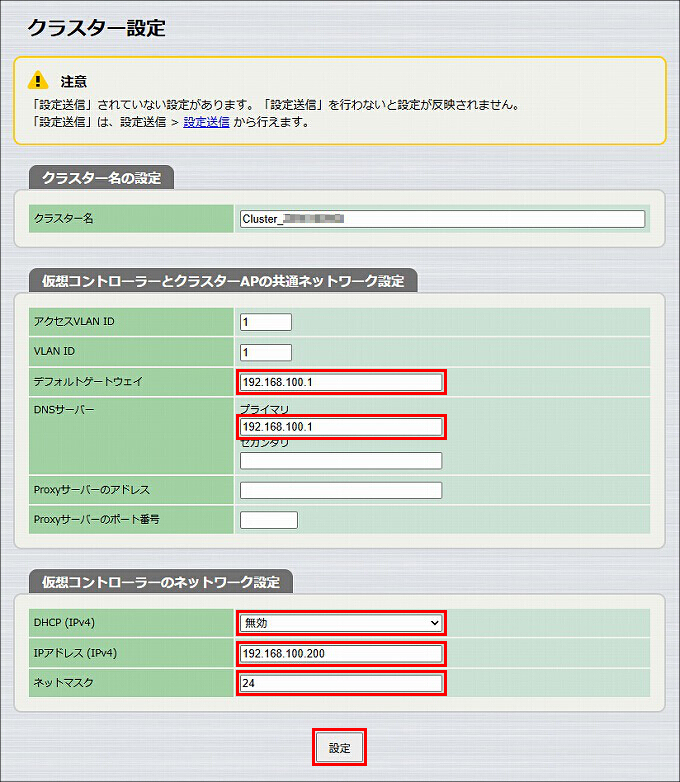
Task: Open the 設定送信 link
Action: point(207,122)
